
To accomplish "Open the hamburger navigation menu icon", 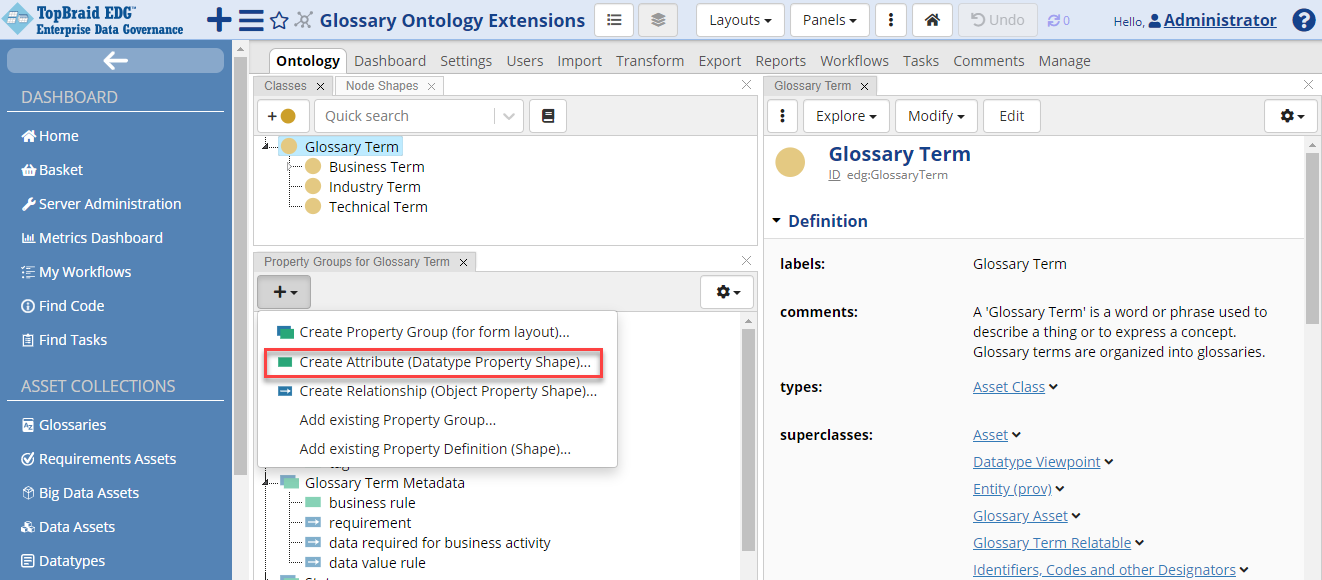I will [251, 20].
